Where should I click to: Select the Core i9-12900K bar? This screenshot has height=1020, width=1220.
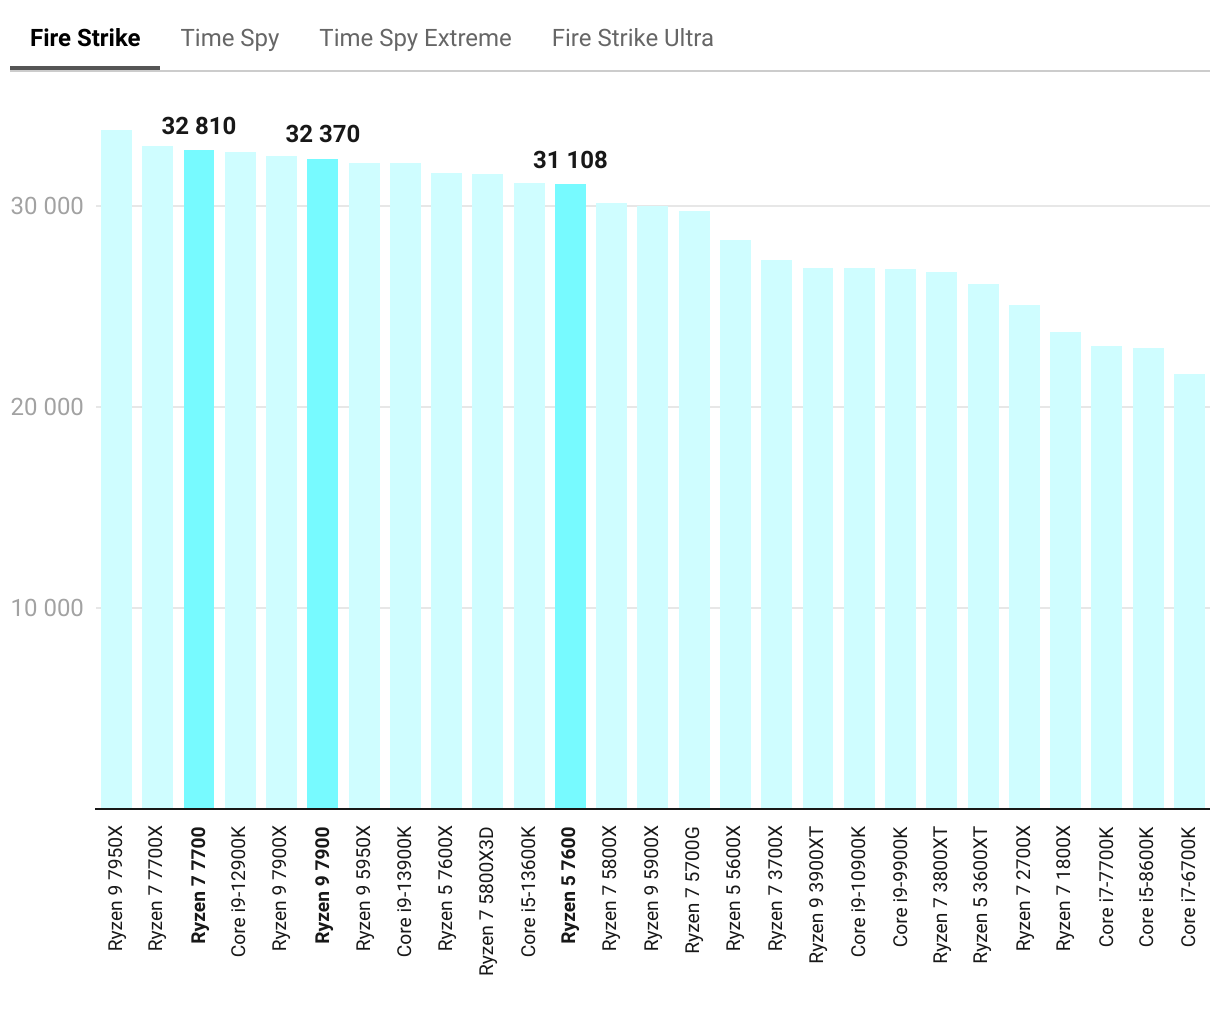coord(240,479)
